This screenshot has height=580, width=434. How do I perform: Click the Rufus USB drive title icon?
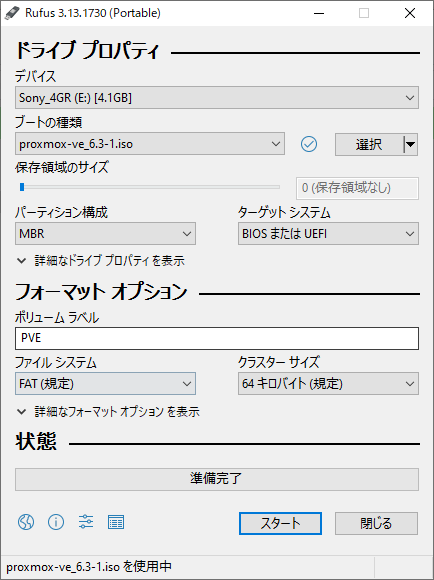[11, 13]
